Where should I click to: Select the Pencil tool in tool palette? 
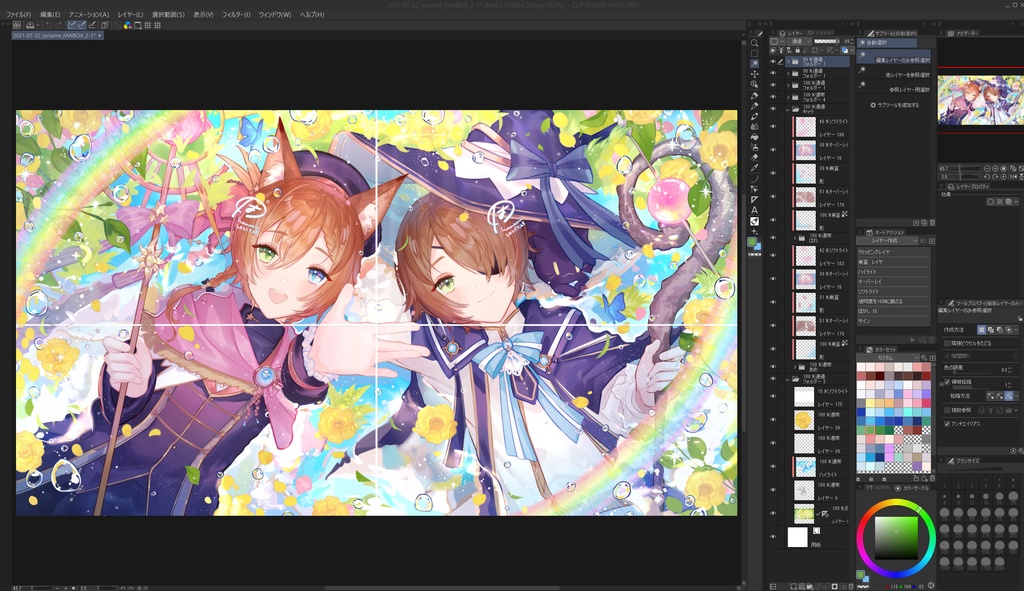point(754,106)
